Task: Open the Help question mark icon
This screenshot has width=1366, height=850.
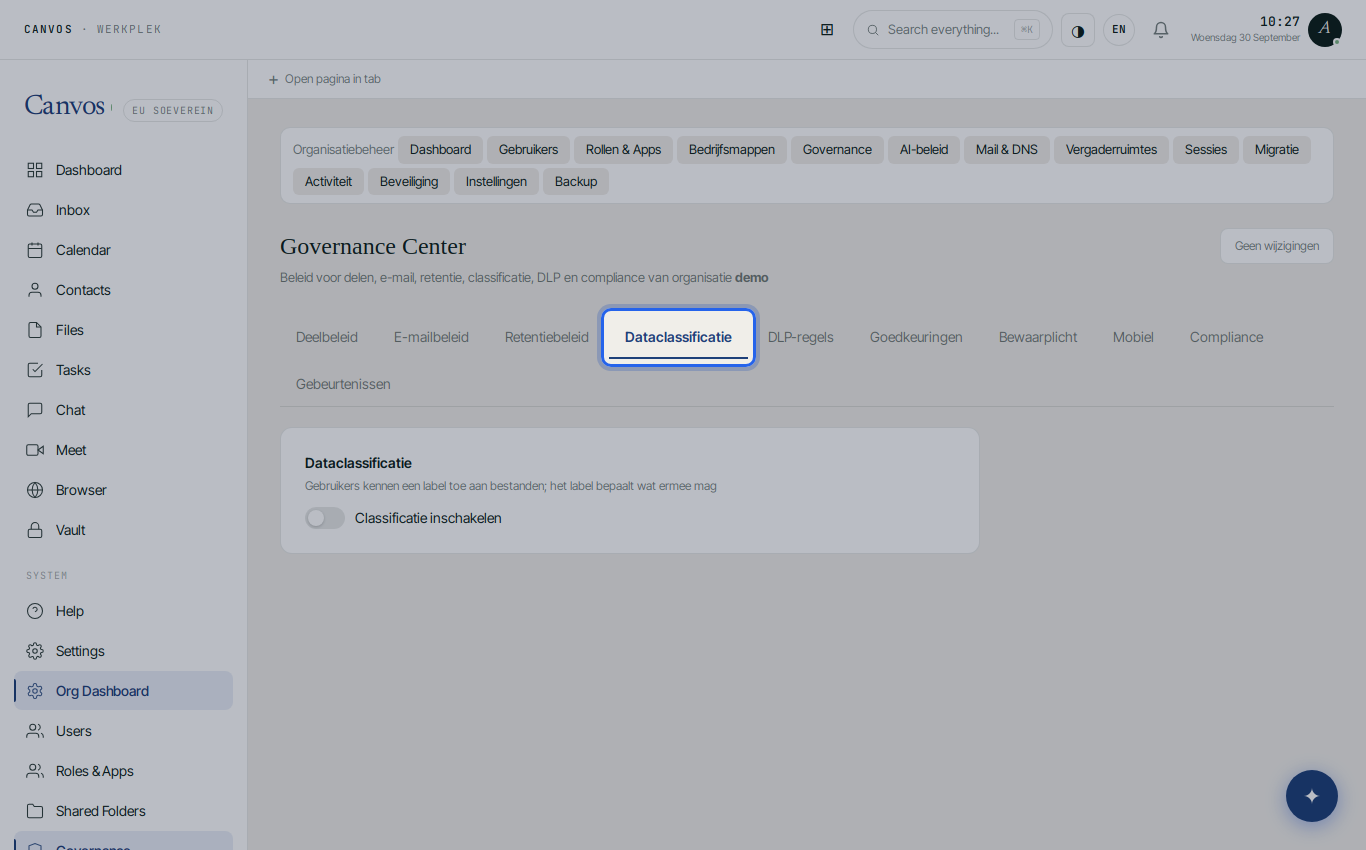Action: (35, 611)
